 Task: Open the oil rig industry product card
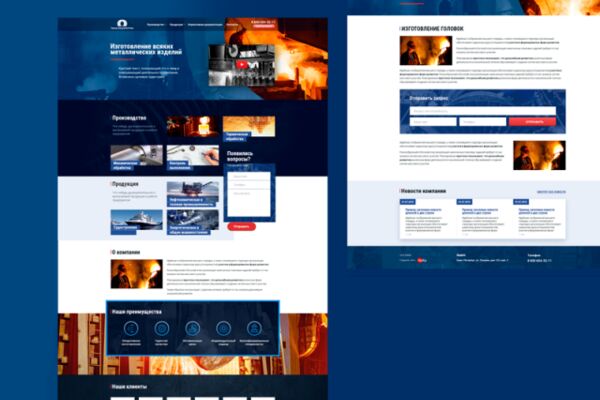pos(193,194)
